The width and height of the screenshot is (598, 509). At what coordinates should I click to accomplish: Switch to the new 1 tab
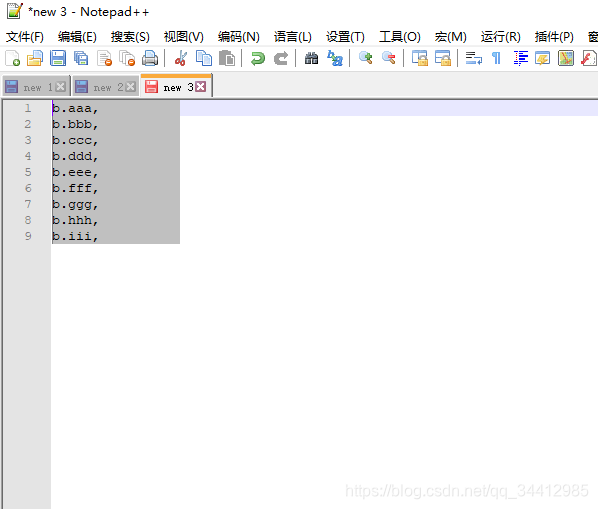click(x=36, y=87)
